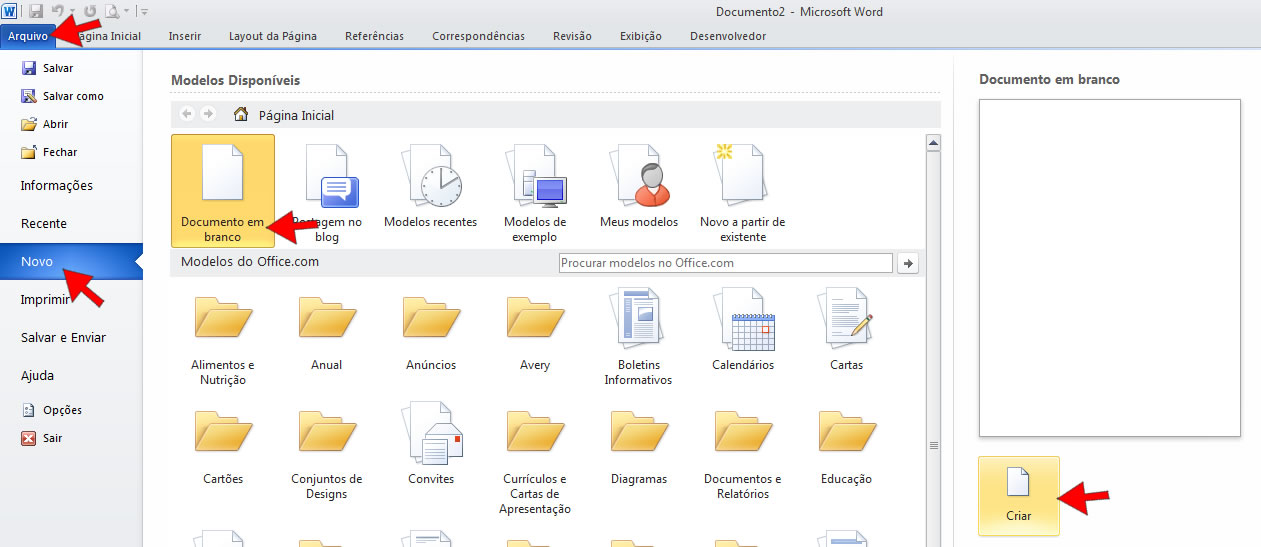
Task: Open Modelos de exemplo
Action: coord(535,191)
